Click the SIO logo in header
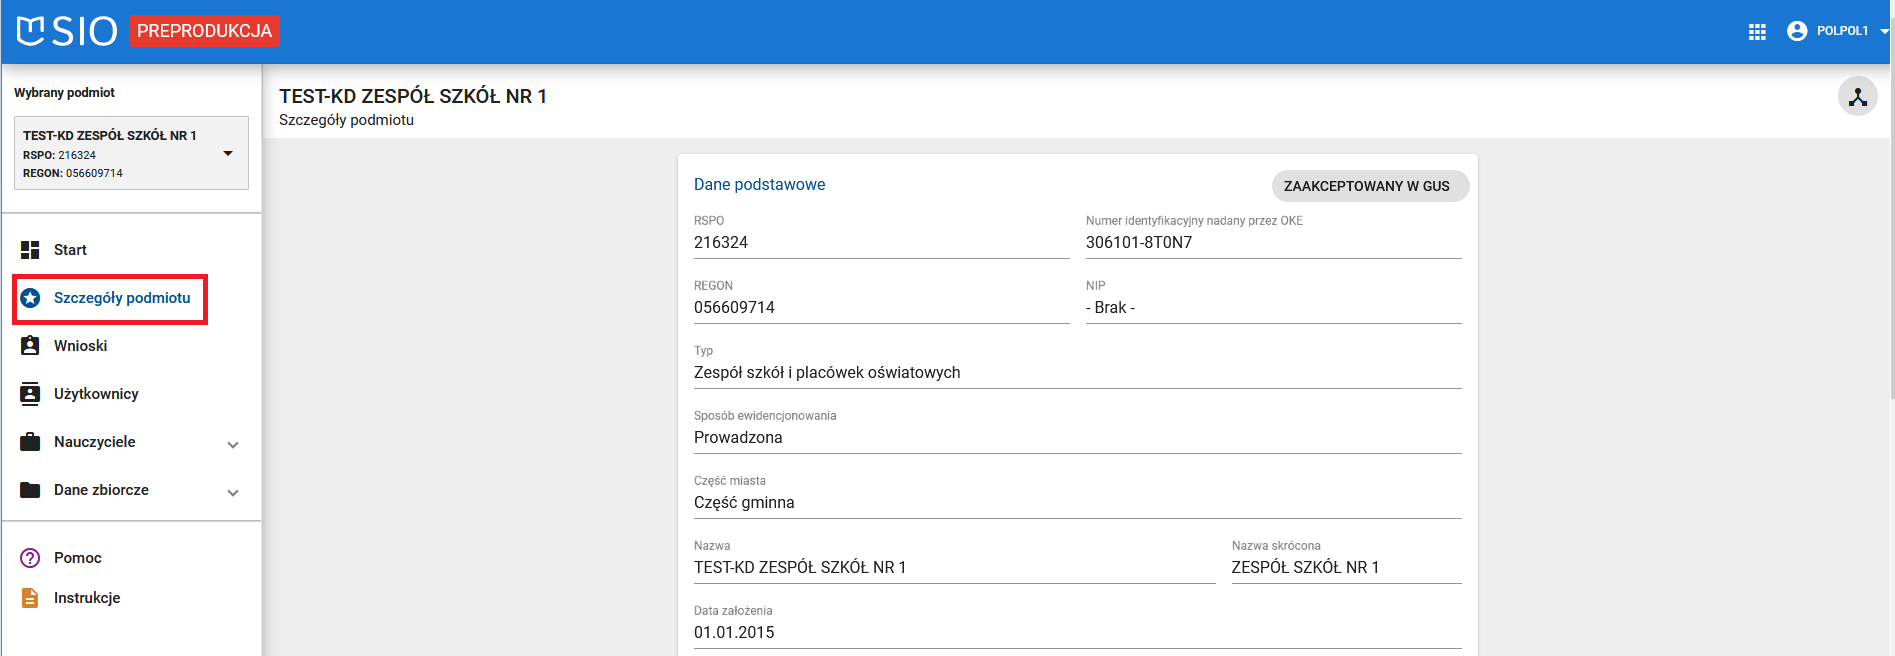Viewport: 1895px width, 656px height. pyautogui.click(x=67, y=31)
